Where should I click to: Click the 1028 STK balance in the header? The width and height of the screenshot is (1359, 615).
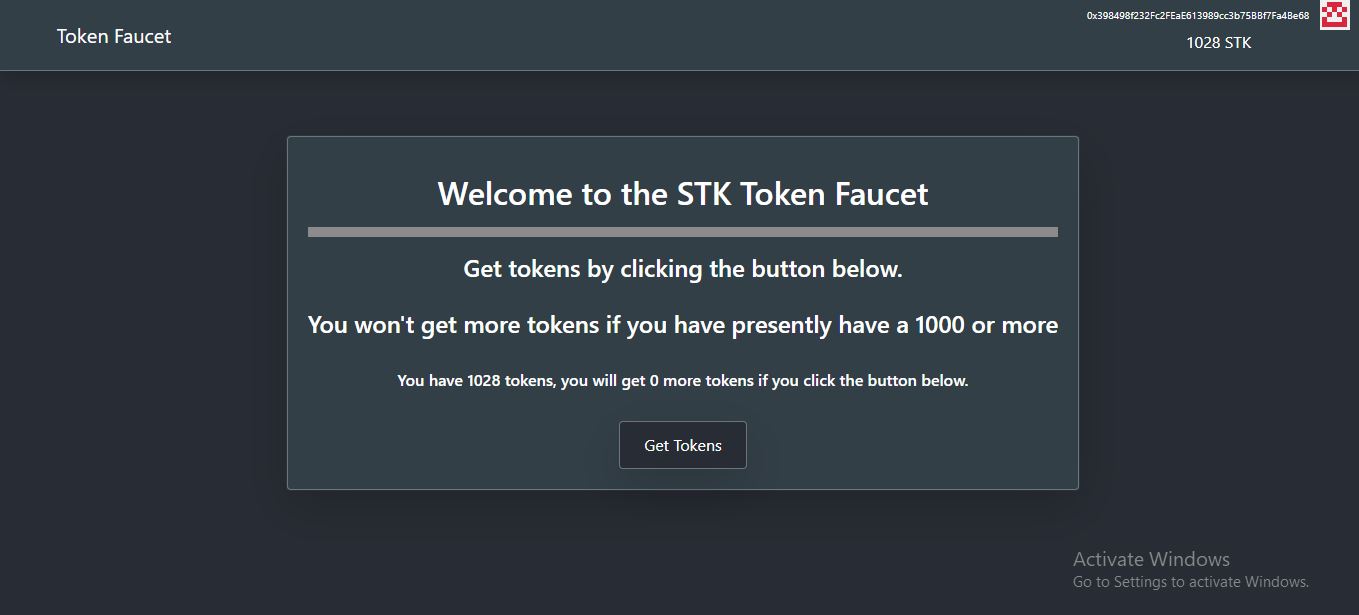(x=1218, y=43)
